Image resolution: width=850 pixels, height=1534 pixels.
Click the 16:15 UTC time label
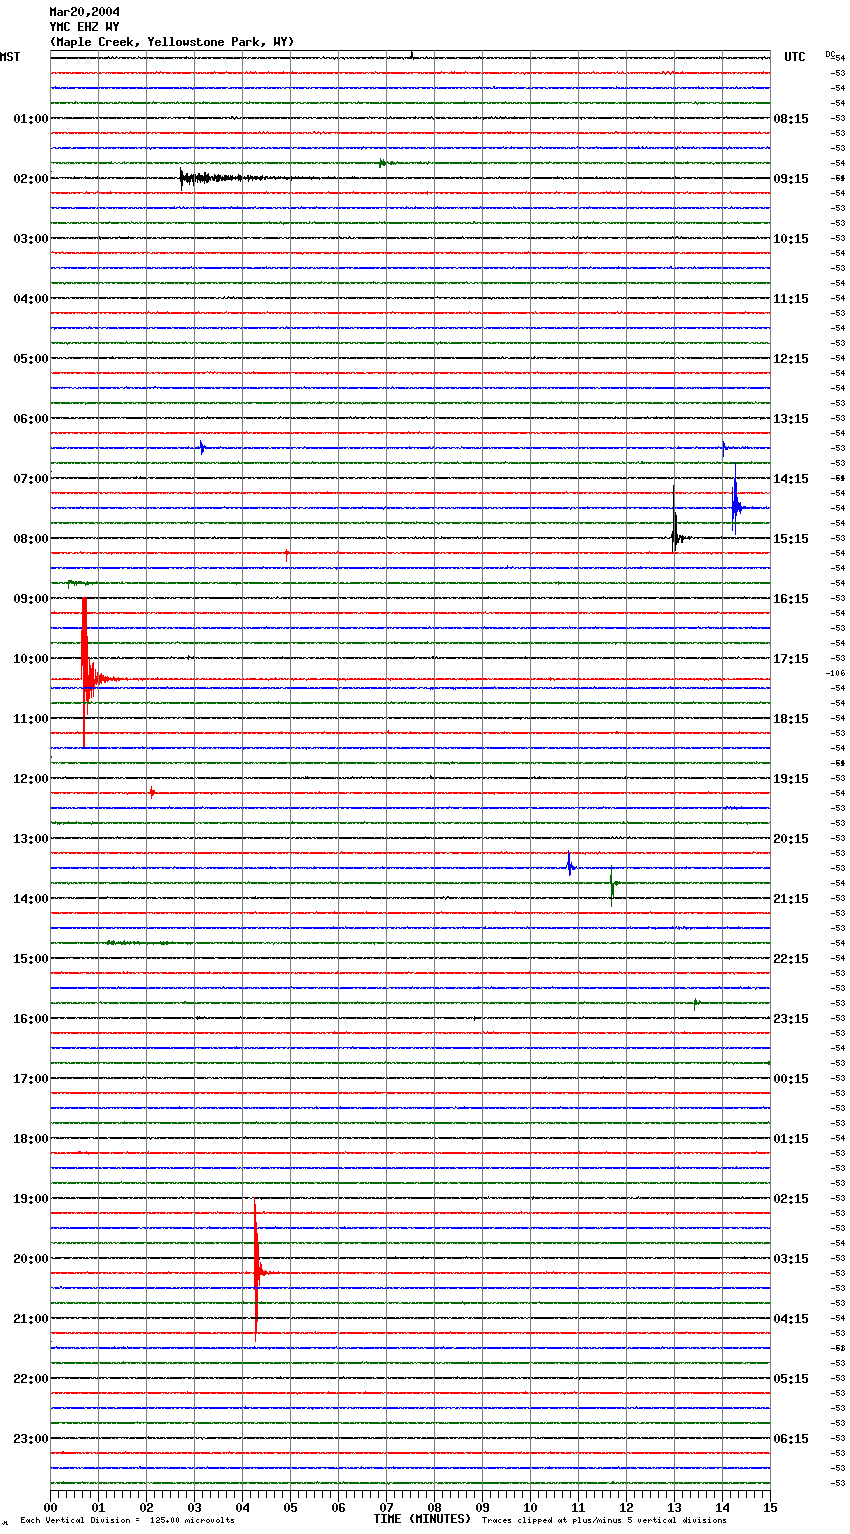click(x=791, y=599)
